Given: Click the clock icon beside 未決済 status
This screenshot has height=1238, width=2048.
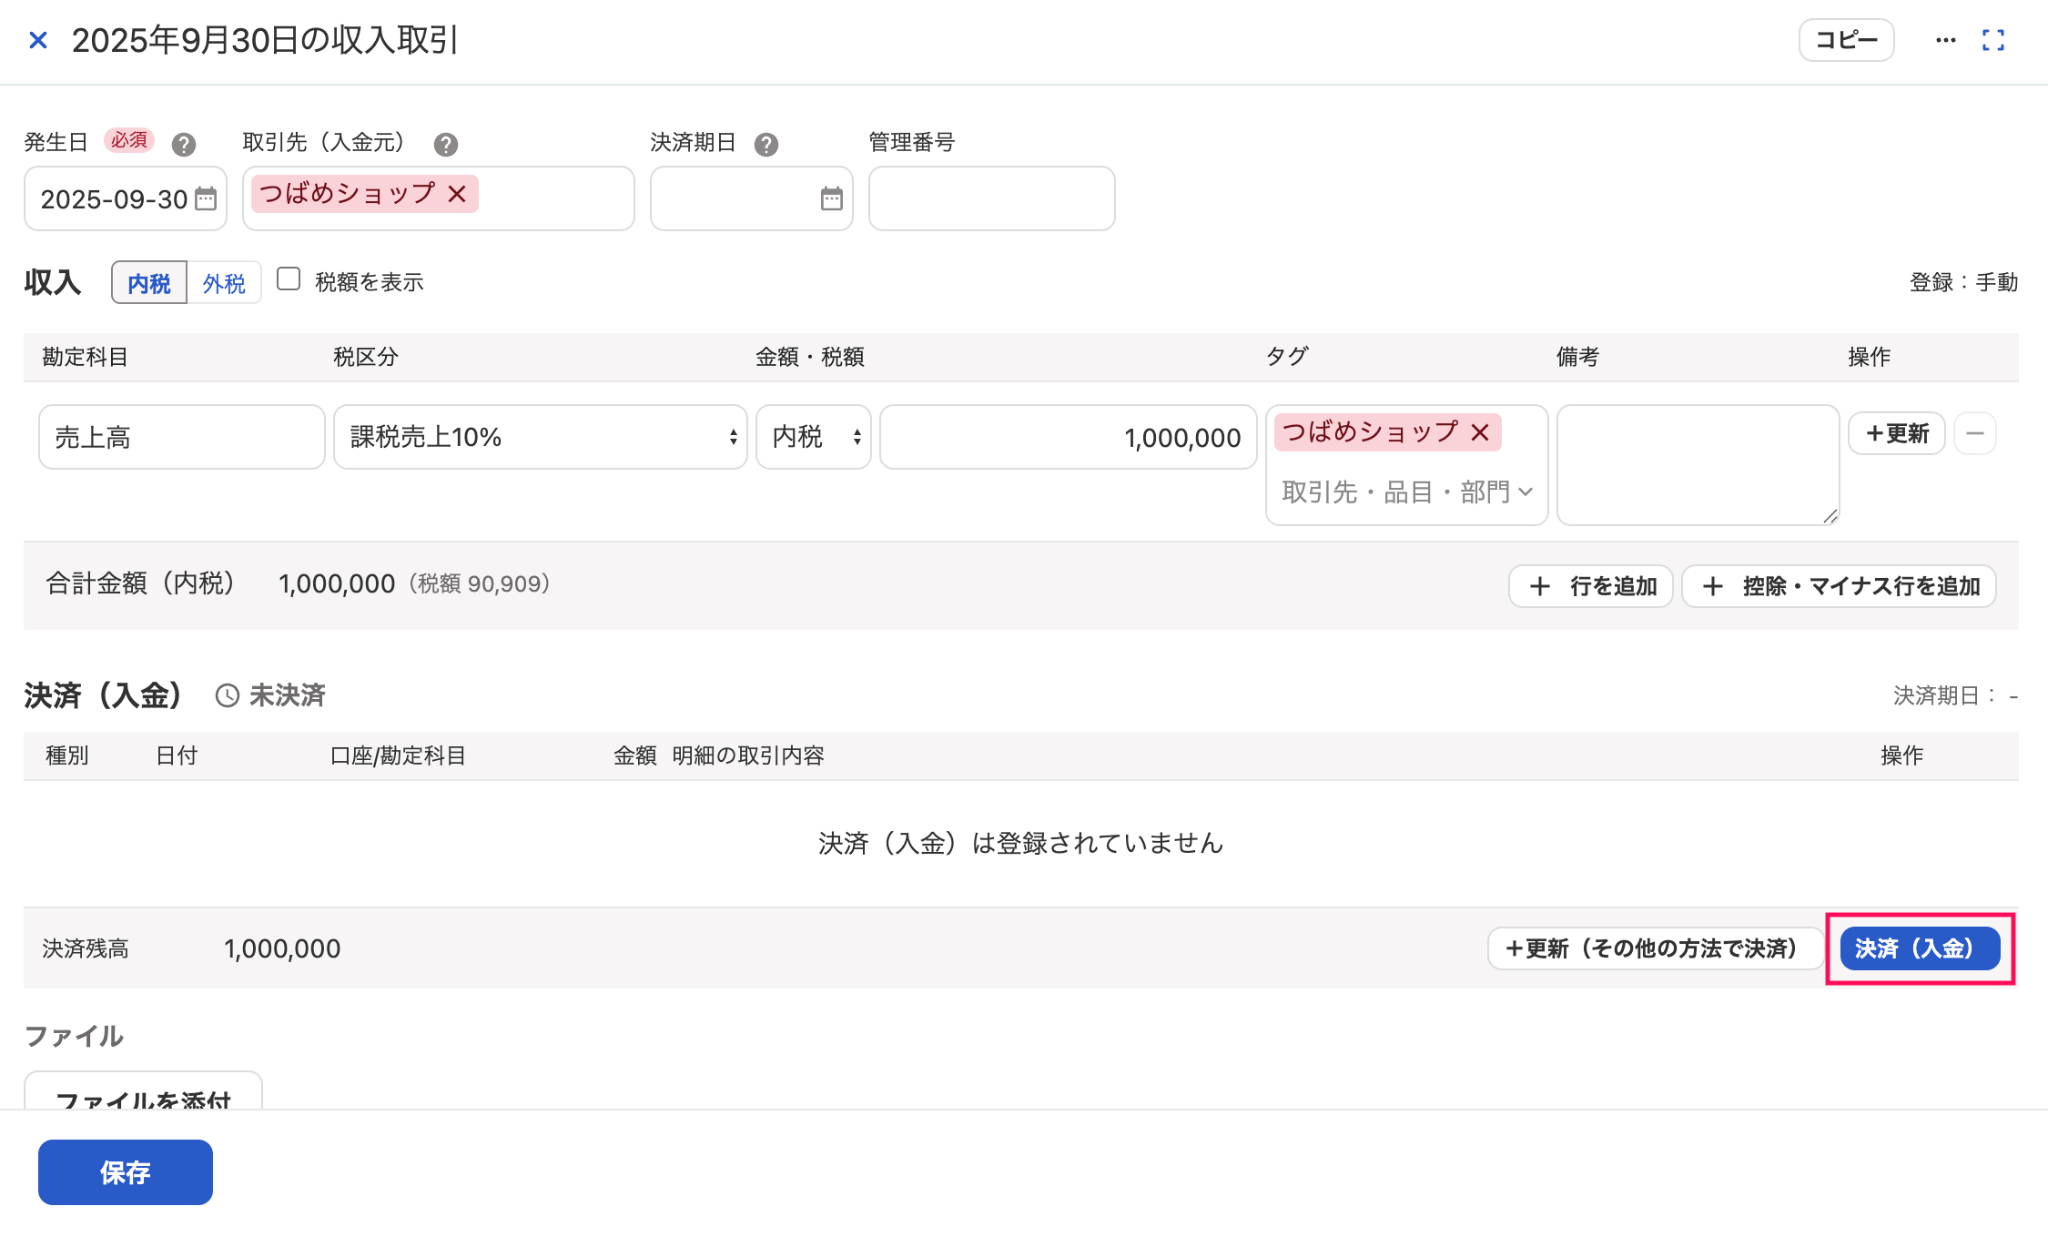Looking at the screenshot, I should [x=227, y=695].
